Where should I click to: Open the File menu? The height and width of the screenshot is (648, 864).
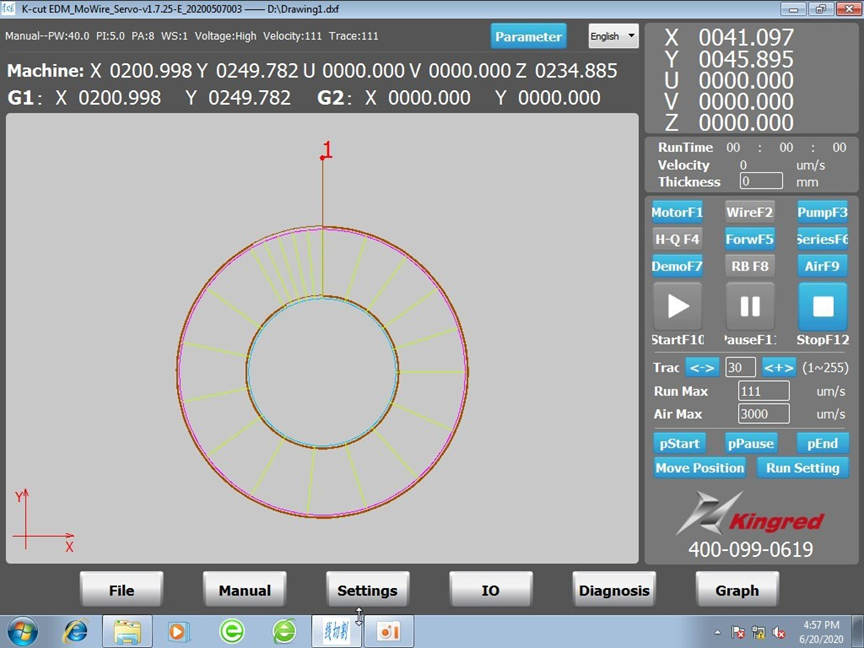tap(121, 590)
